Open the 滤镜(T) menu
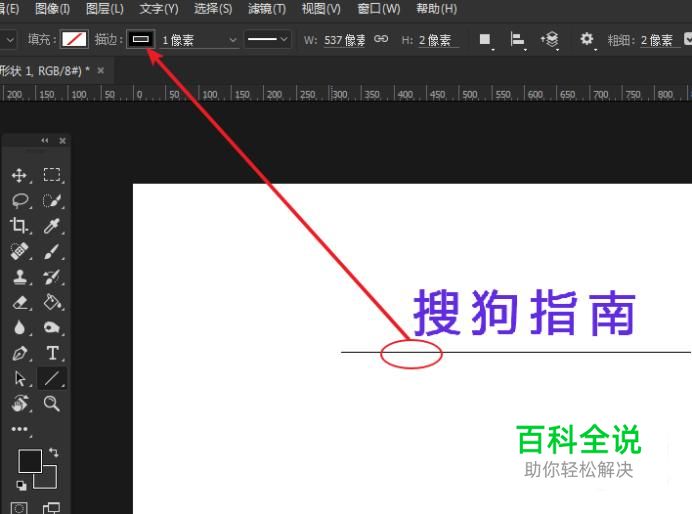The height and width of the screenshot is (514, 692). [x=267, y=9]
